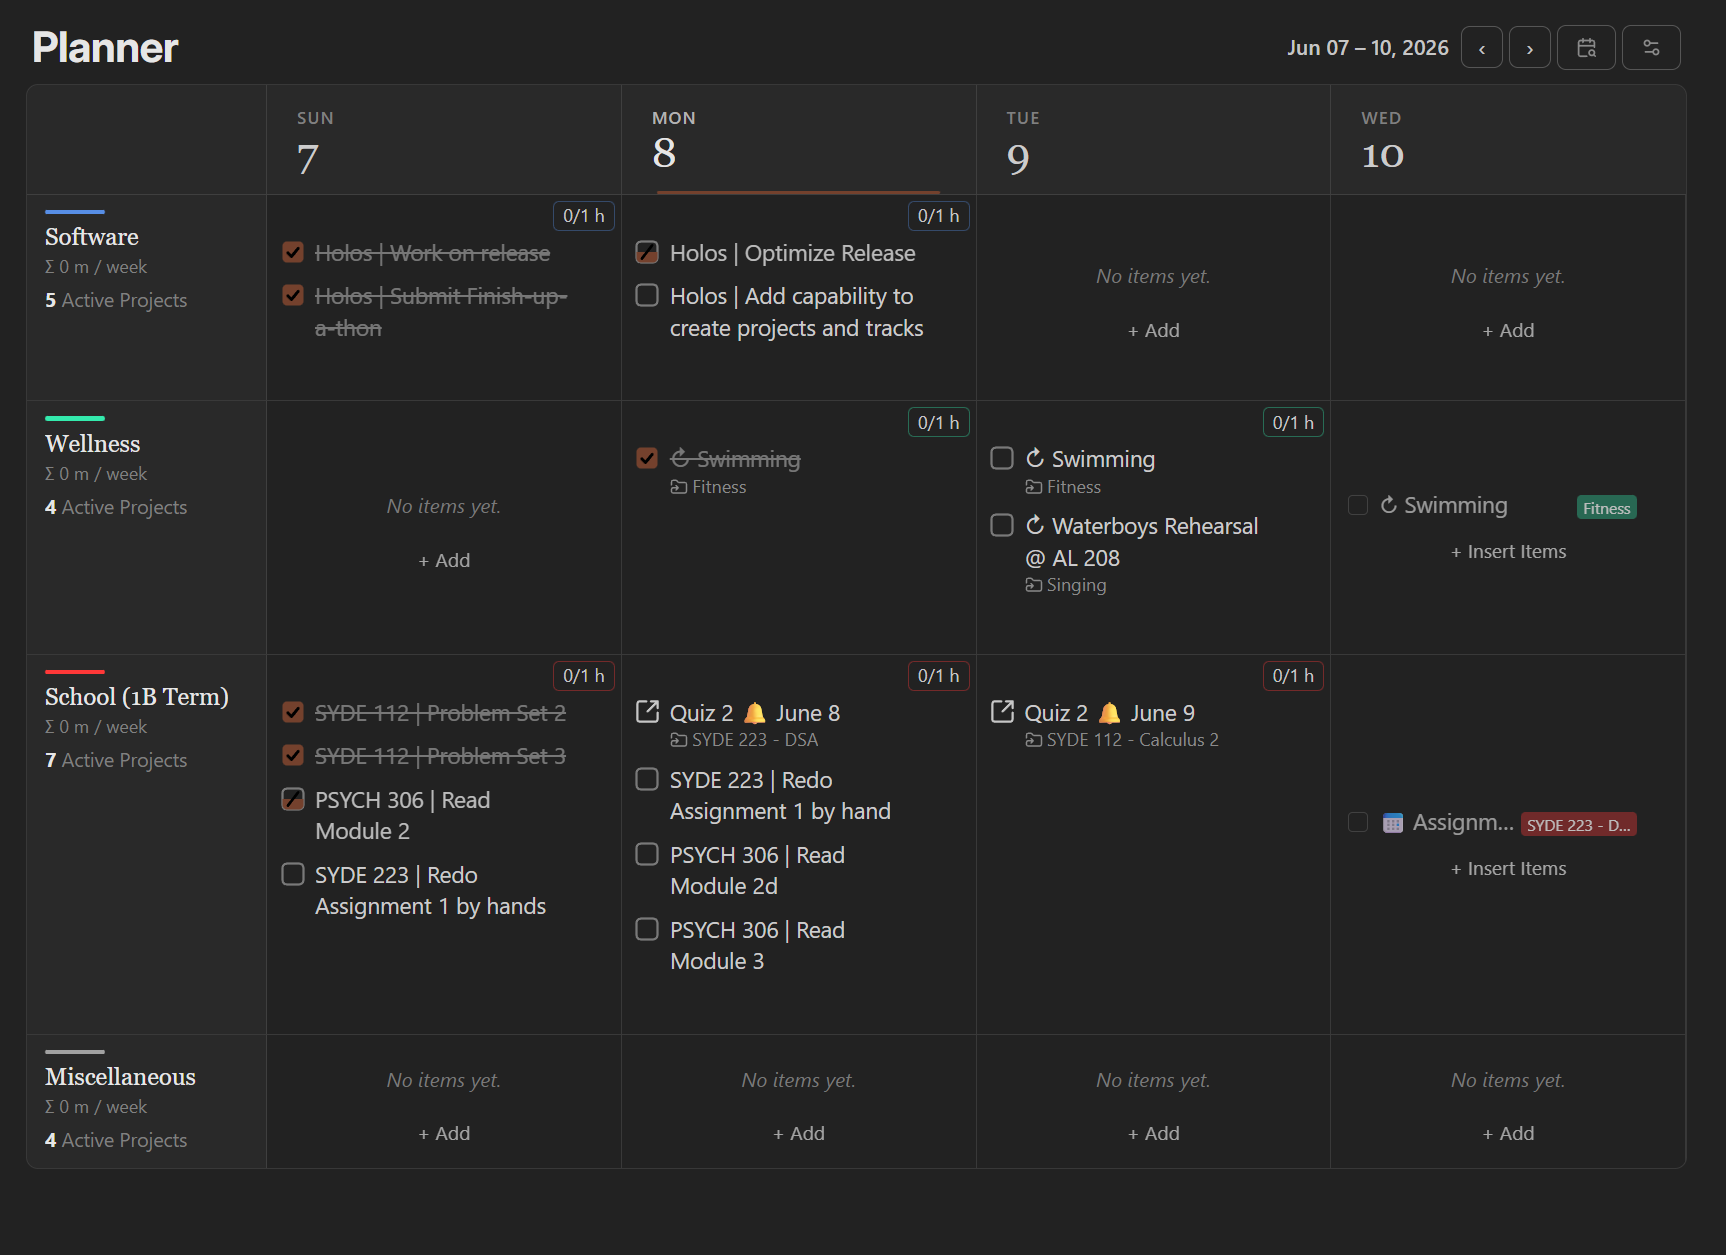1726x1255 pixels.
Task: Click the bell icon on Quiz 2 June 9
Action: click(x=1109, y=713)
